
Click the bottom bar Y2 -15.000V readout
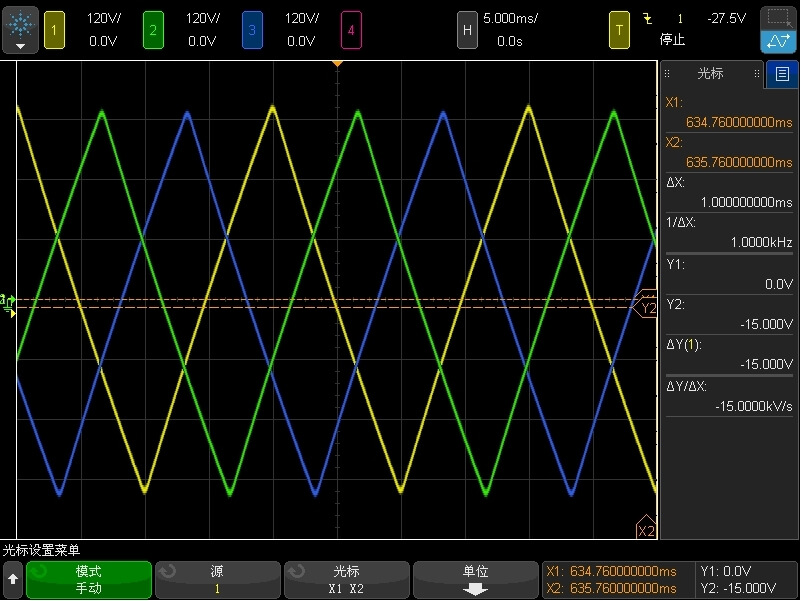738,588
